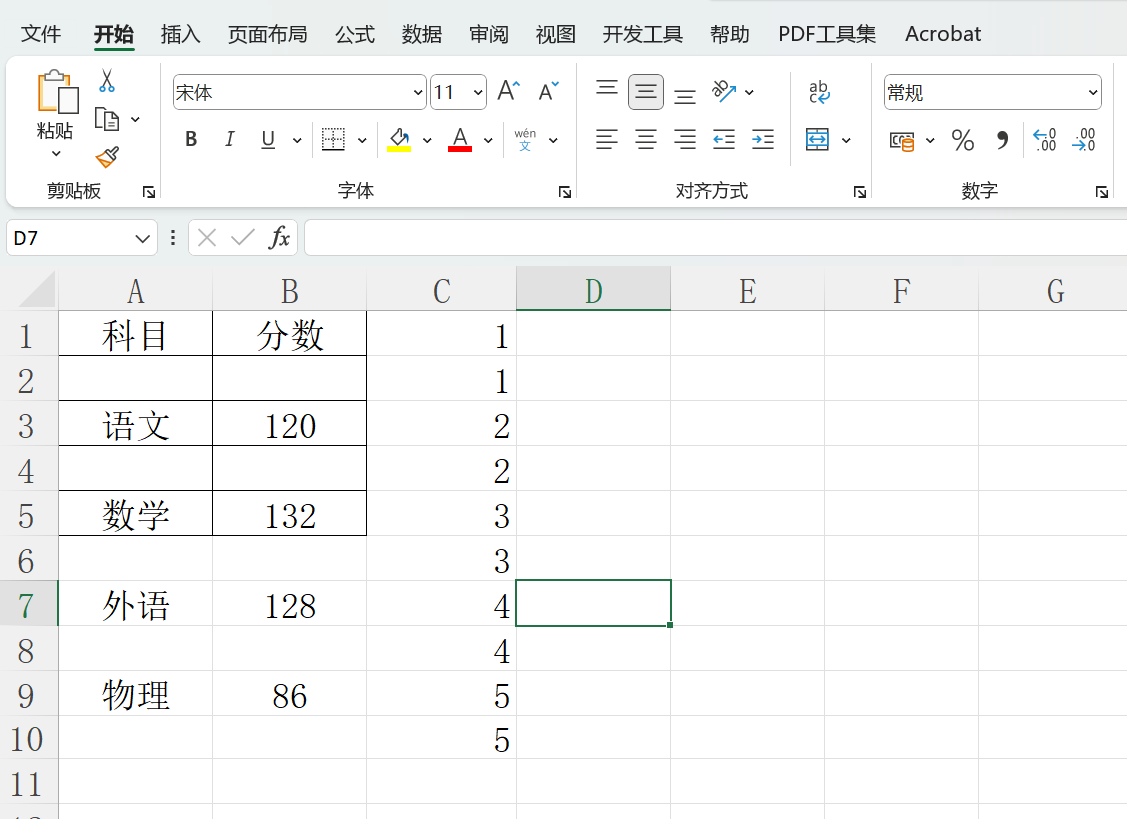Select the Format Painter brush
Image resolution: width=1127 pixels, height=819 pixels.
107,156
